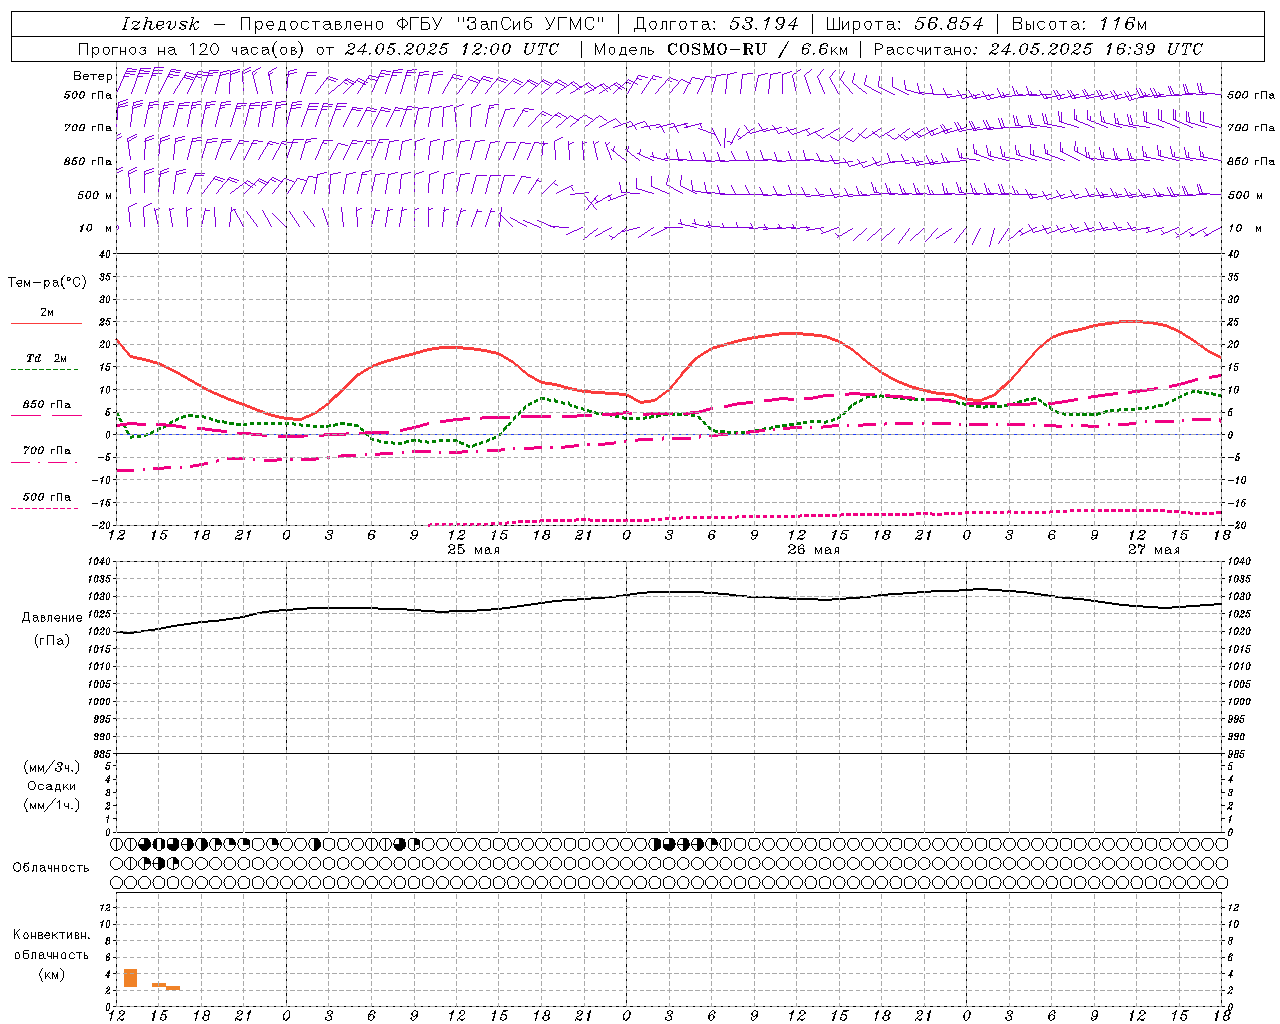Viewport: 1280px width, 1024px height.
Task: Click the 'Давление' pressure panel label
Action: (x=52, y=618)
